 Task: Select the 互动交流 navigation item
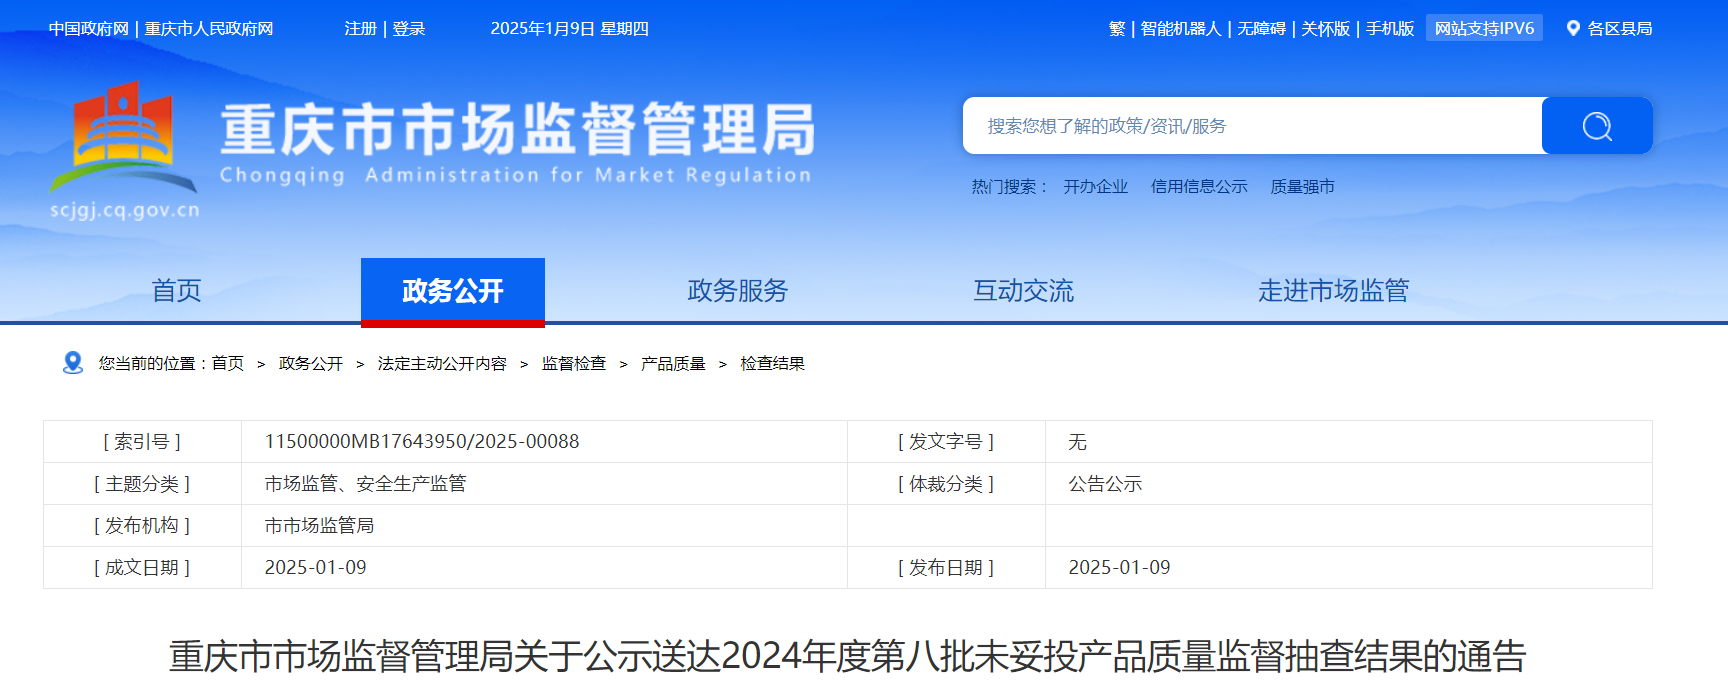point(1023,291)
